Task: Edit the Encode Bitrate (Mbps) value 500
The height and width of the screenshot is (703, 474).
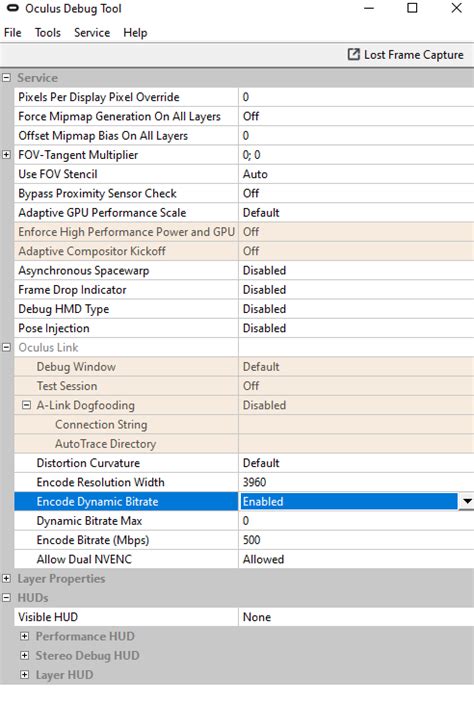Action: click(356, 540)
